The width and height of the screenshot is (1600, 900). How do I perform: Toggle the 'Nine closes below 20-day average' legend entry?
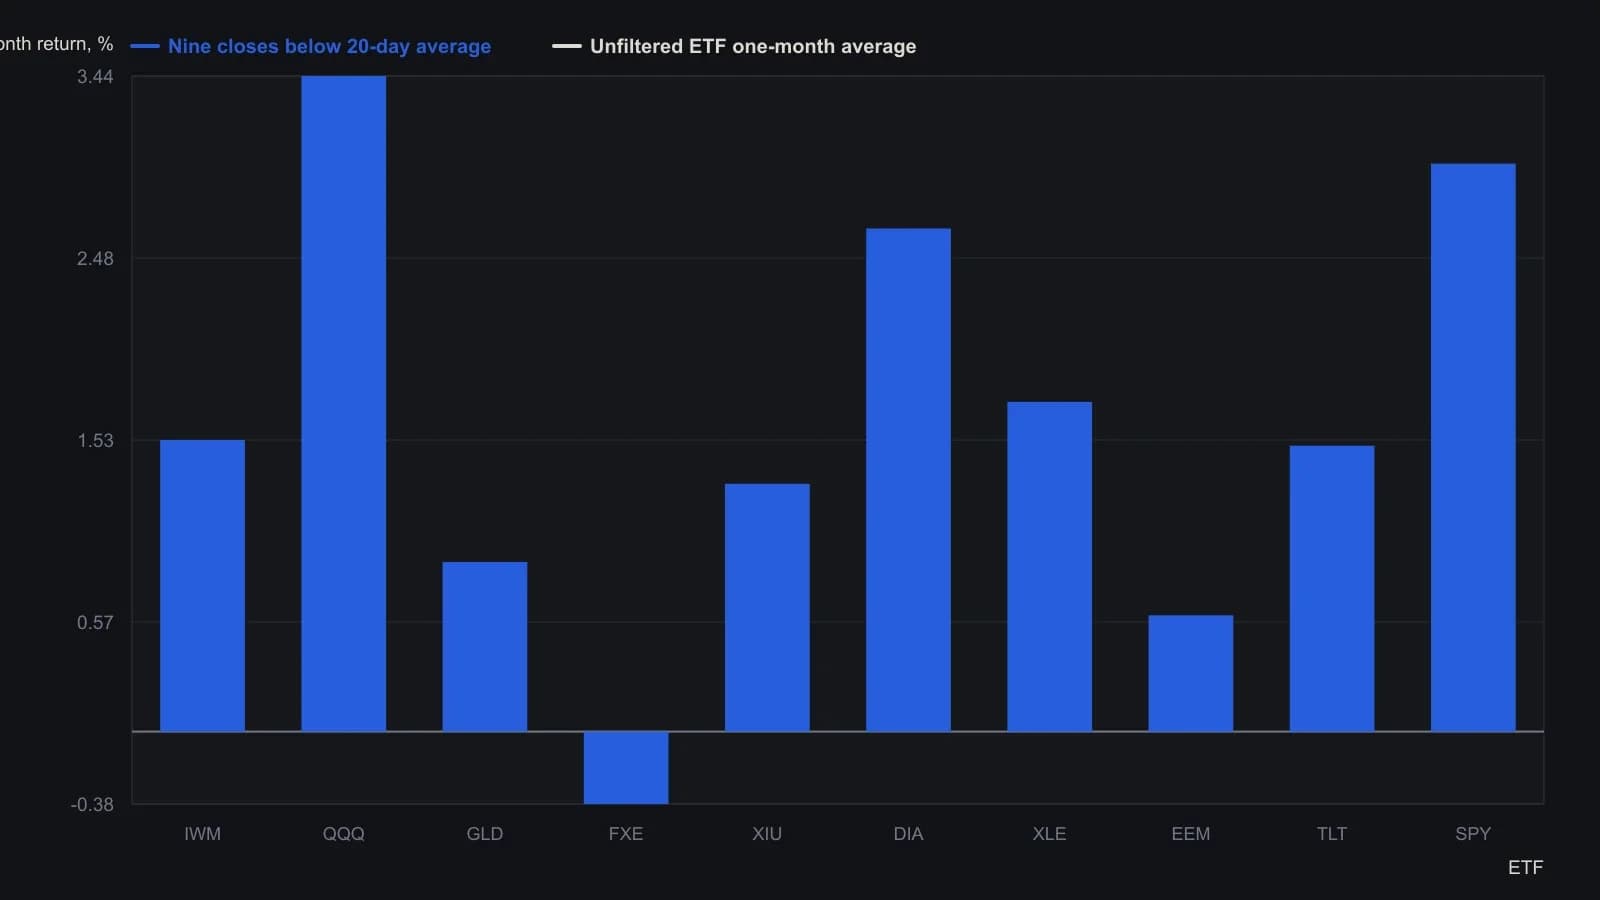point(311,46)
